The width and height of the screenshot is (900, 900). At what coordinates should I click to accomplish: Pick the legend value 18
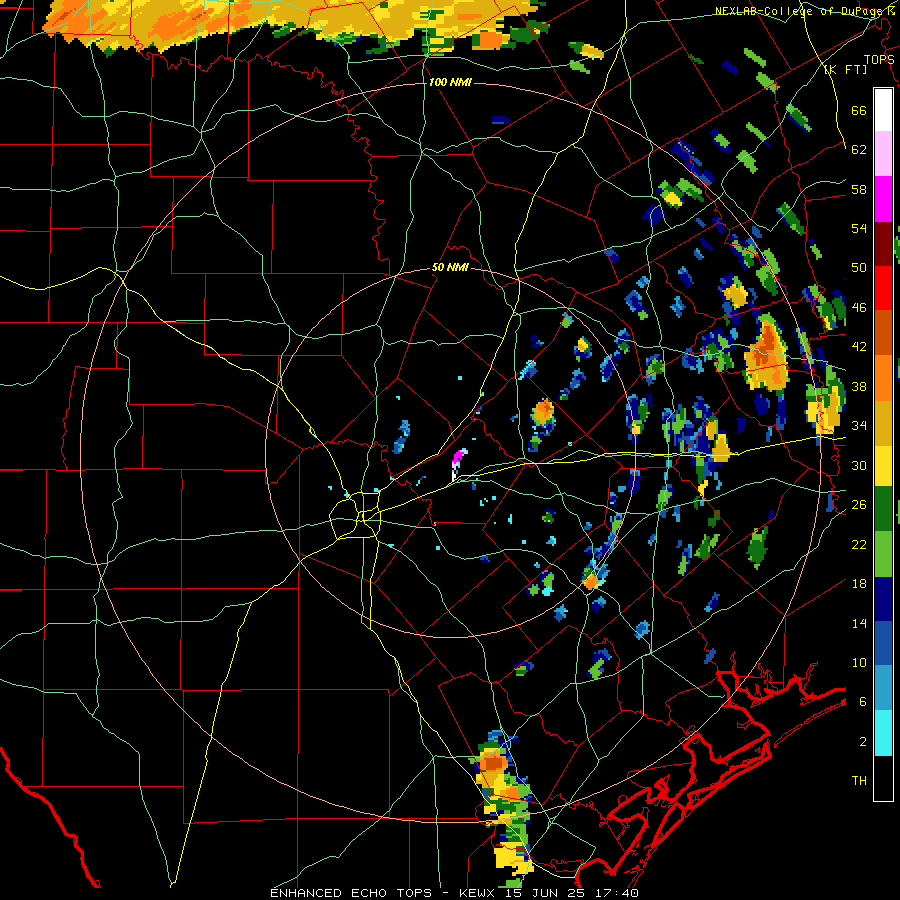point(859,583)
